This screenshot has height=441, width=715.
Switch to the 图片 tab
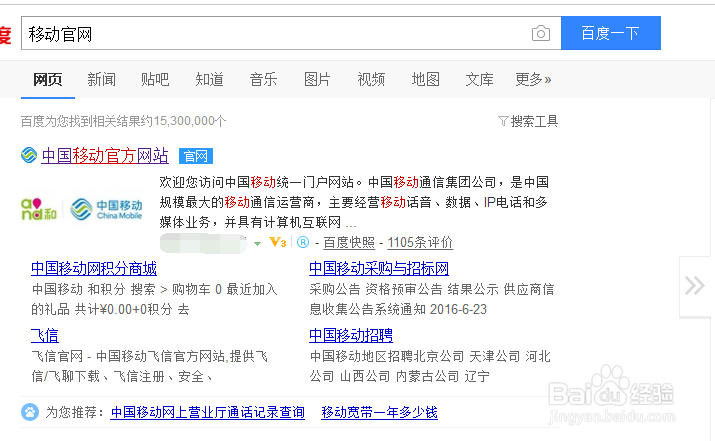tap(317, 80)
